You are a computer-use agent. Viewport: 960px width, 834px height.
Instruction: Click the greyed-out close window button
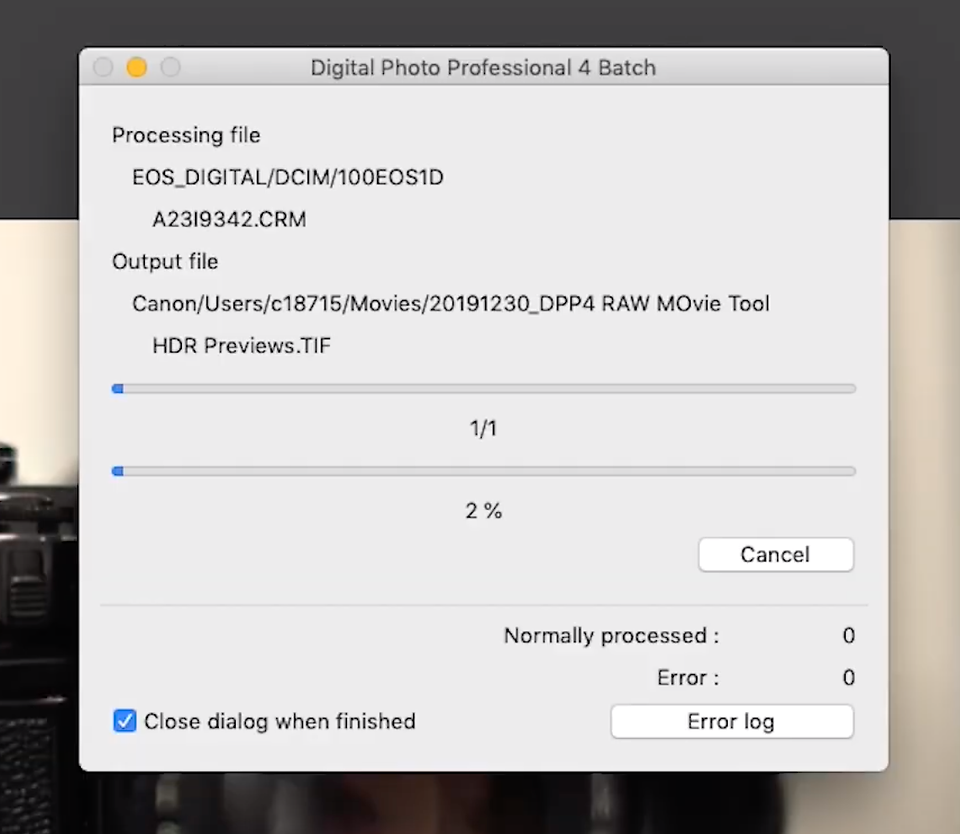(x=103, y=67)
